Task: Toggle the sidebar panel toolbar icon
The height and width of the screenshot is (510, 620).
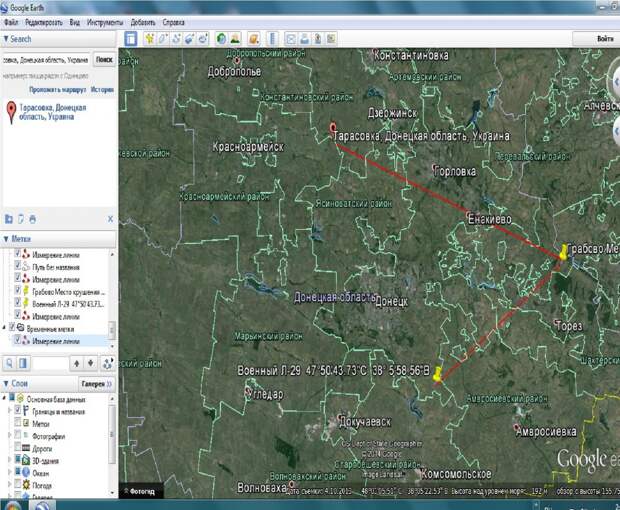Action: pyautogui.click(x=131, y=39)
